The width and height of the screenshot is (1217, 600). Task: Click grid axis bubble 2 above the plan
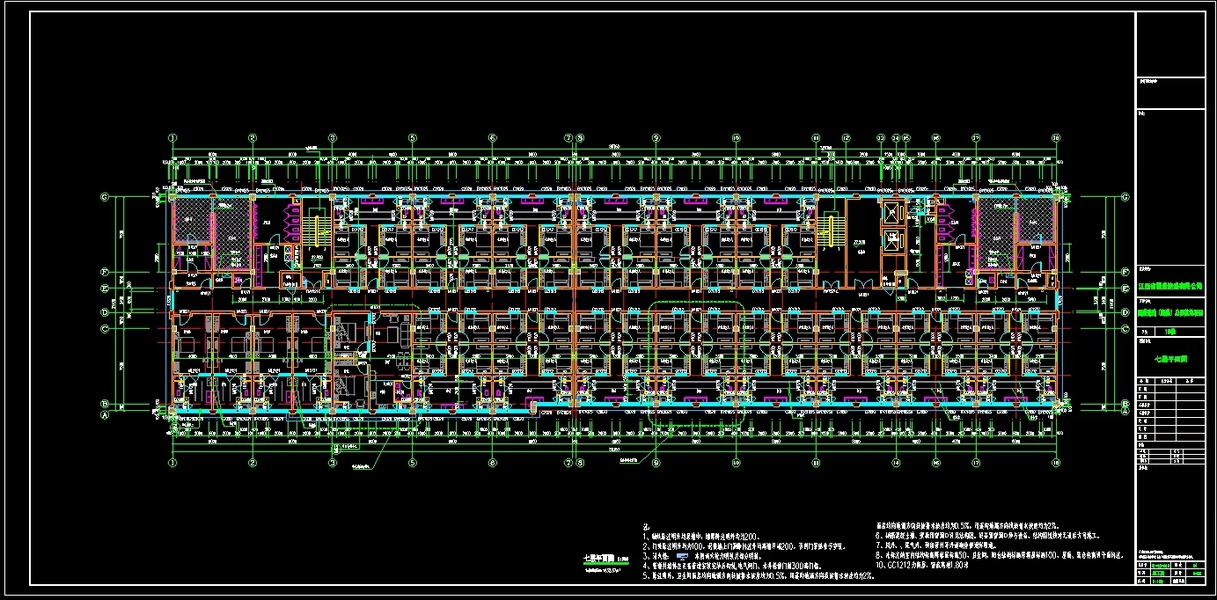coord(253,138)
